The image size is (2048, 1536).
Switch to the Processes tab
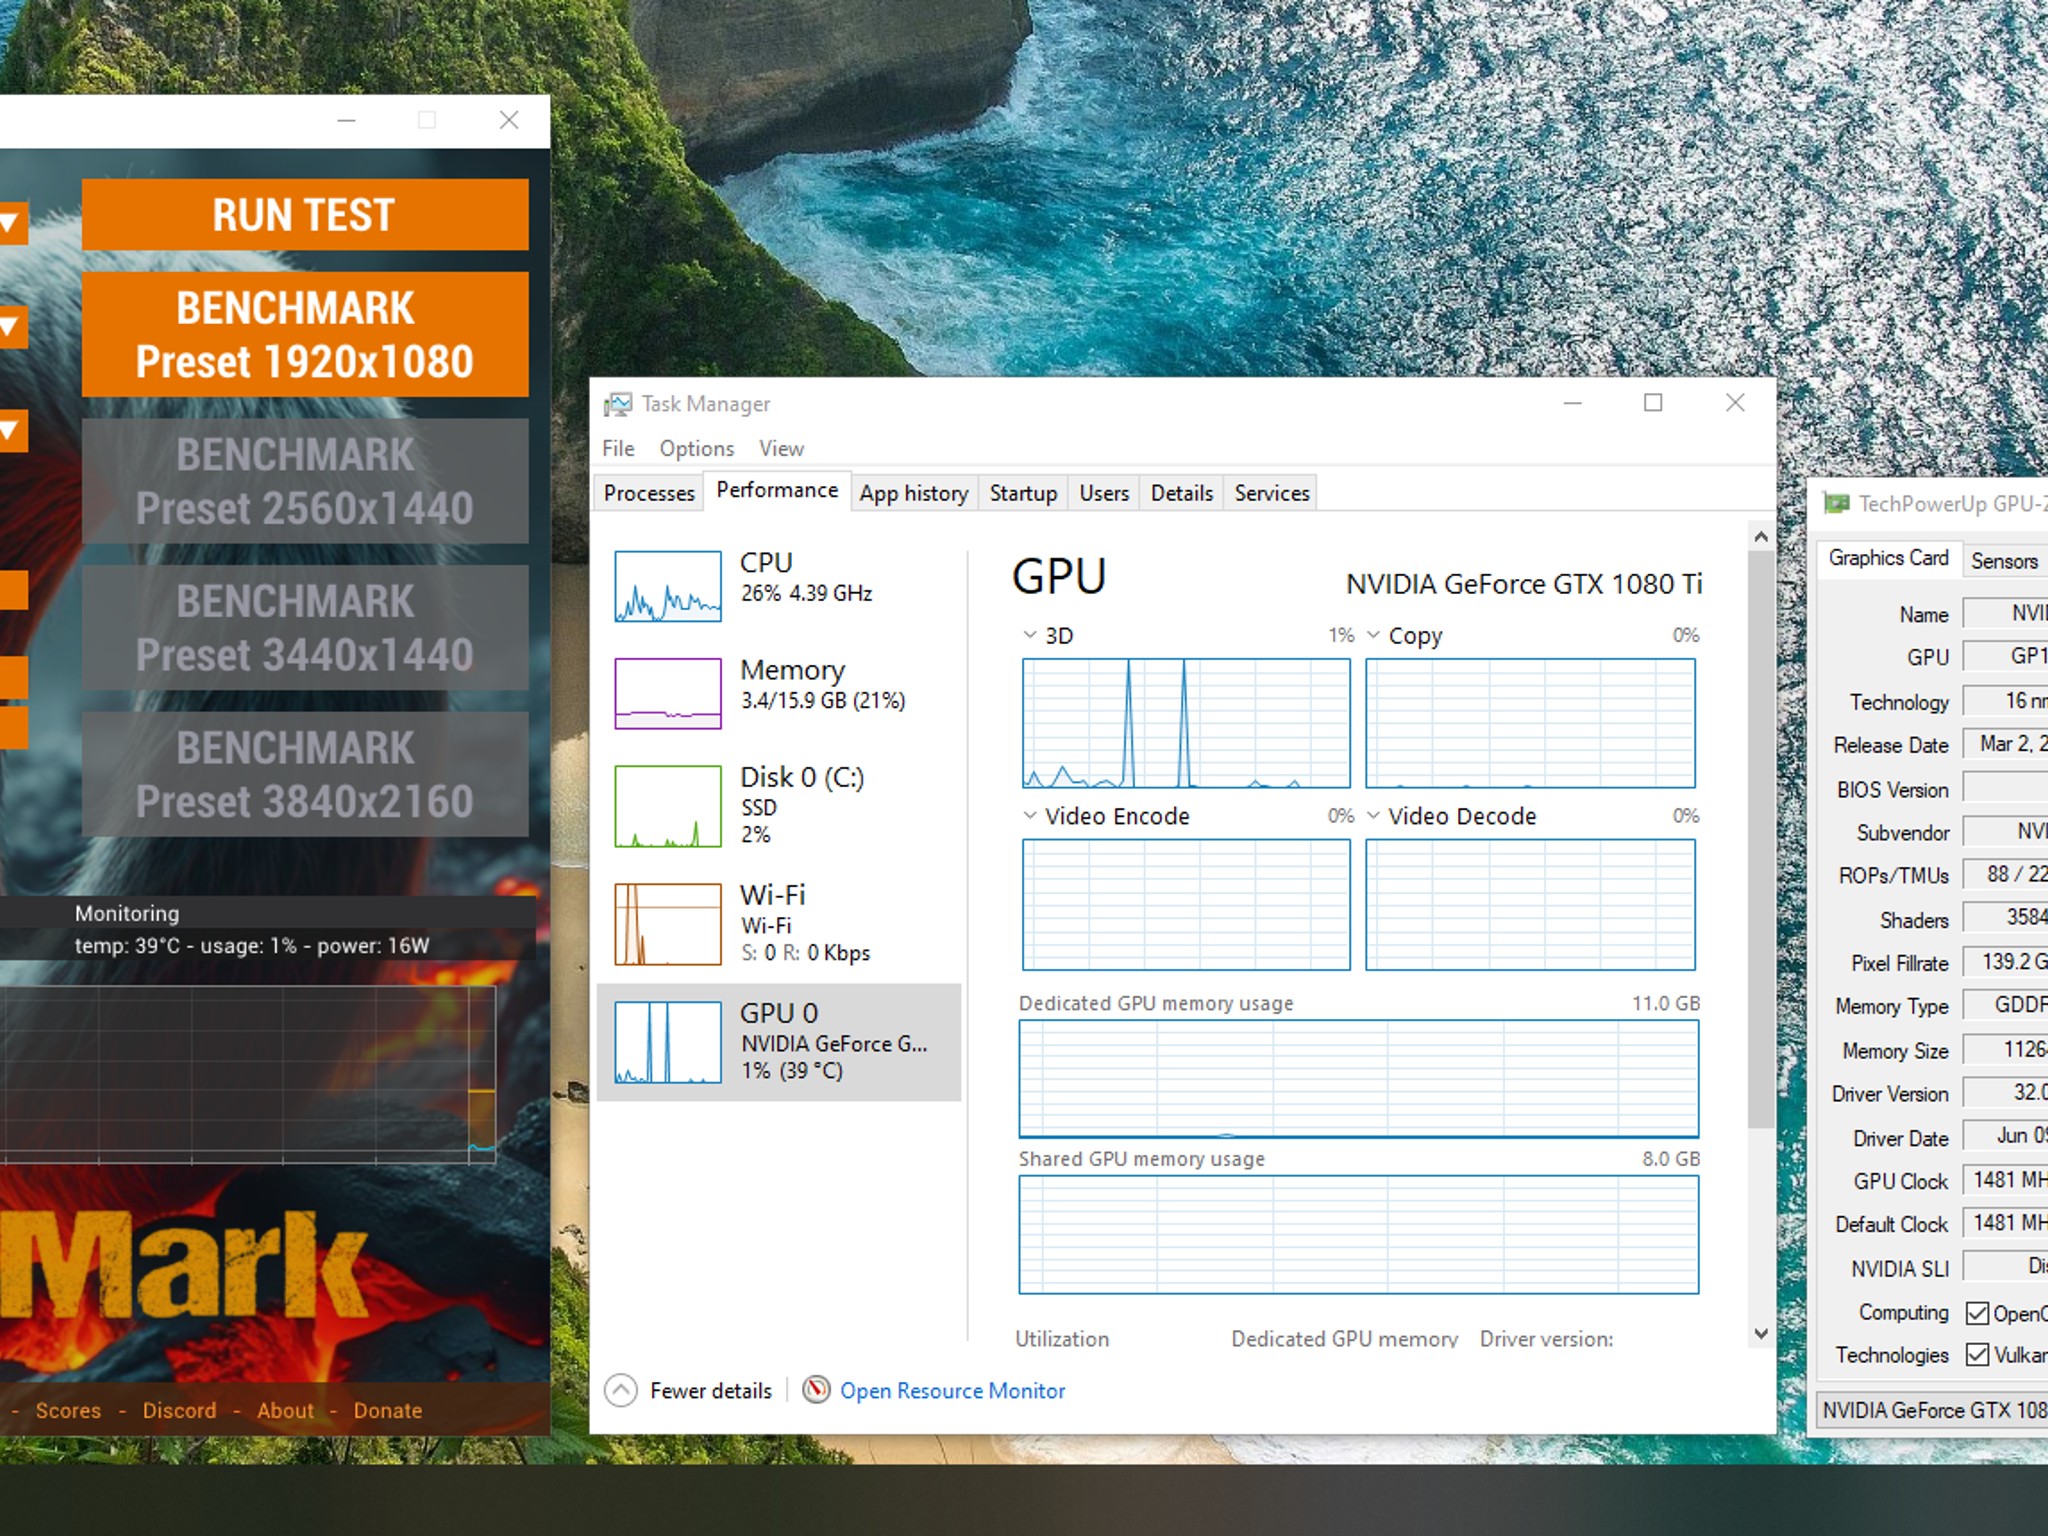649,493
